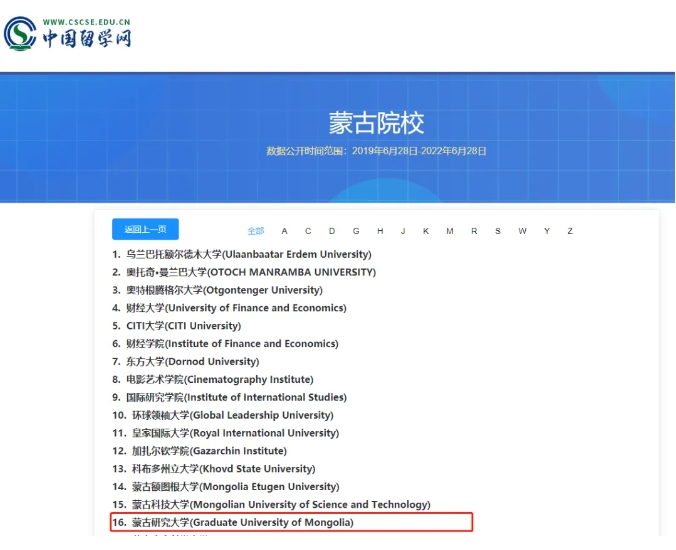
Task: Click the 中国留学网 site title
Action: pos(87,39)
